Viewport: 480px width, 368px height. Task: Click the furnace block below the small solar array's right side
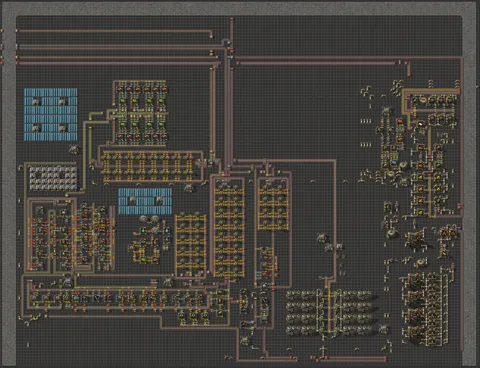[x=191, y=245]
